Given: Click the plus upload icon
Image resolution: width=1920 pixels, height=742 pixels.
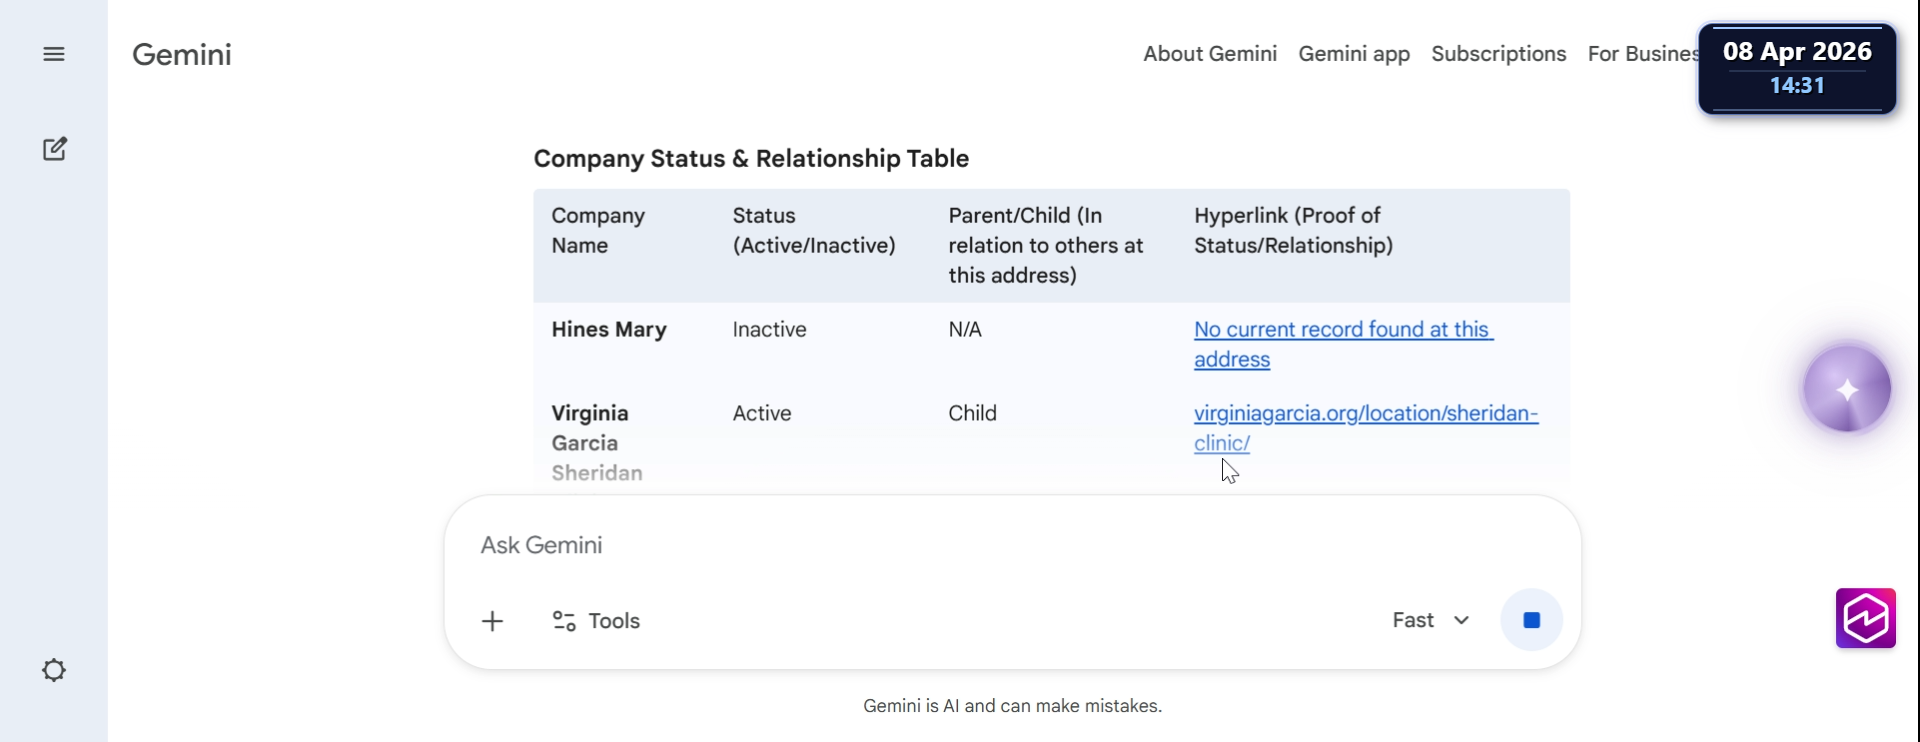Looking at the screenshot, I should (492, 621).
